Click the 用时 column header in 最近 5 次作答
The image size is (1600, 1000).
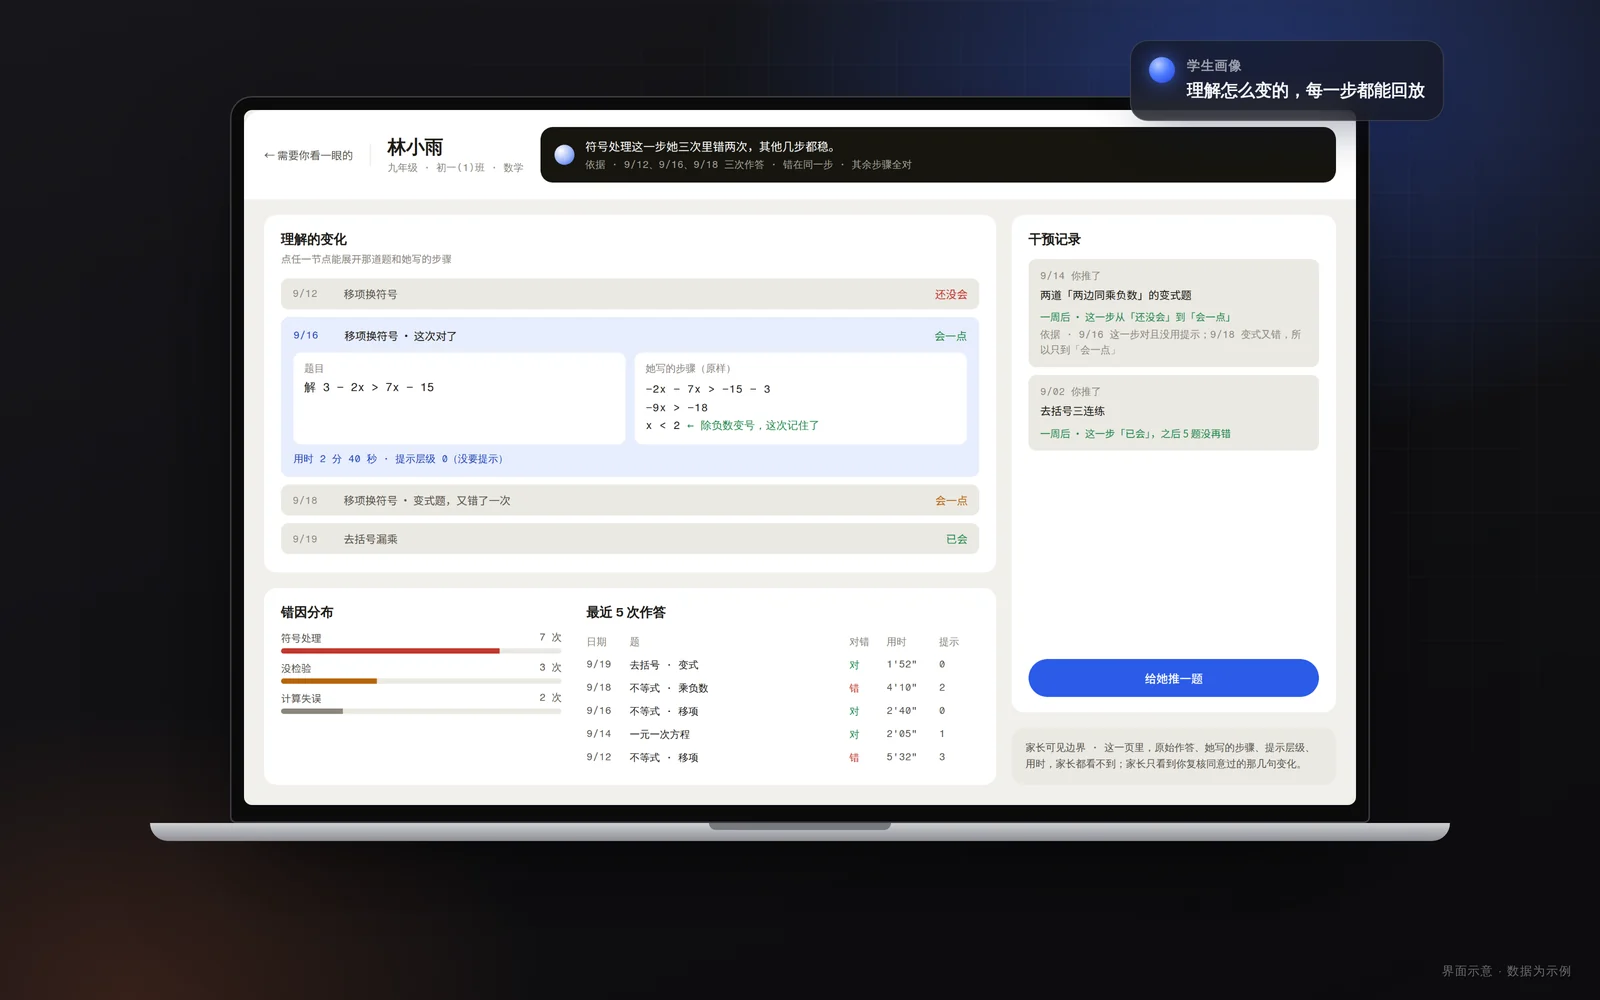coord(896,642)
